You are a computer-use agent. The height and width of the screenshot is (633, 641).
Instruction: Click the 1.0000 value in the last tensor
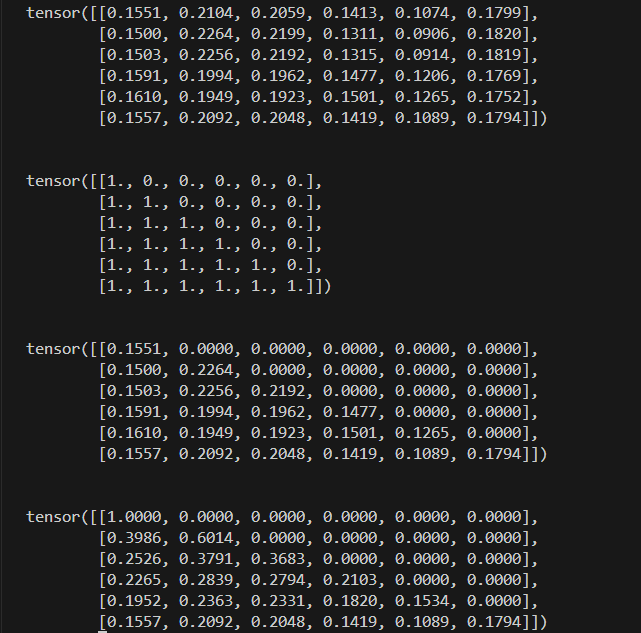pos(131,517)
